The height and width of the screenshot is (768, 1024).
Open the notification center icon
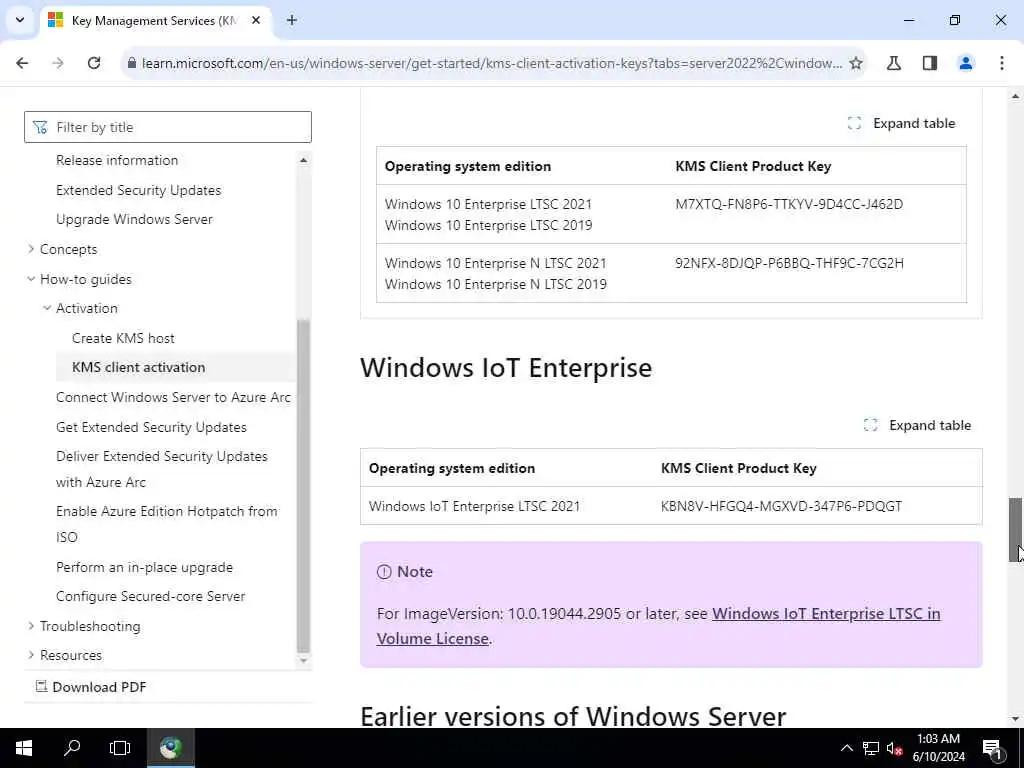(992, 749)
